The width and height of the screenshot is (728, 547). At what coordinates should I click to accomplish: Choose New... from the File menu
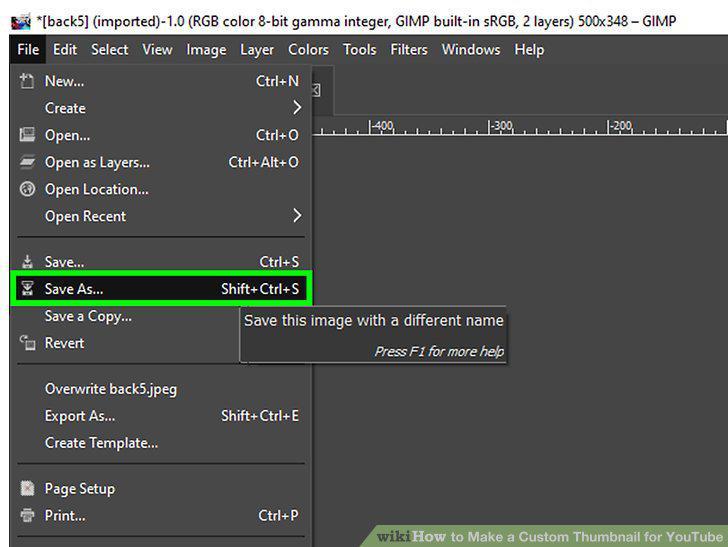pos(161,81)
